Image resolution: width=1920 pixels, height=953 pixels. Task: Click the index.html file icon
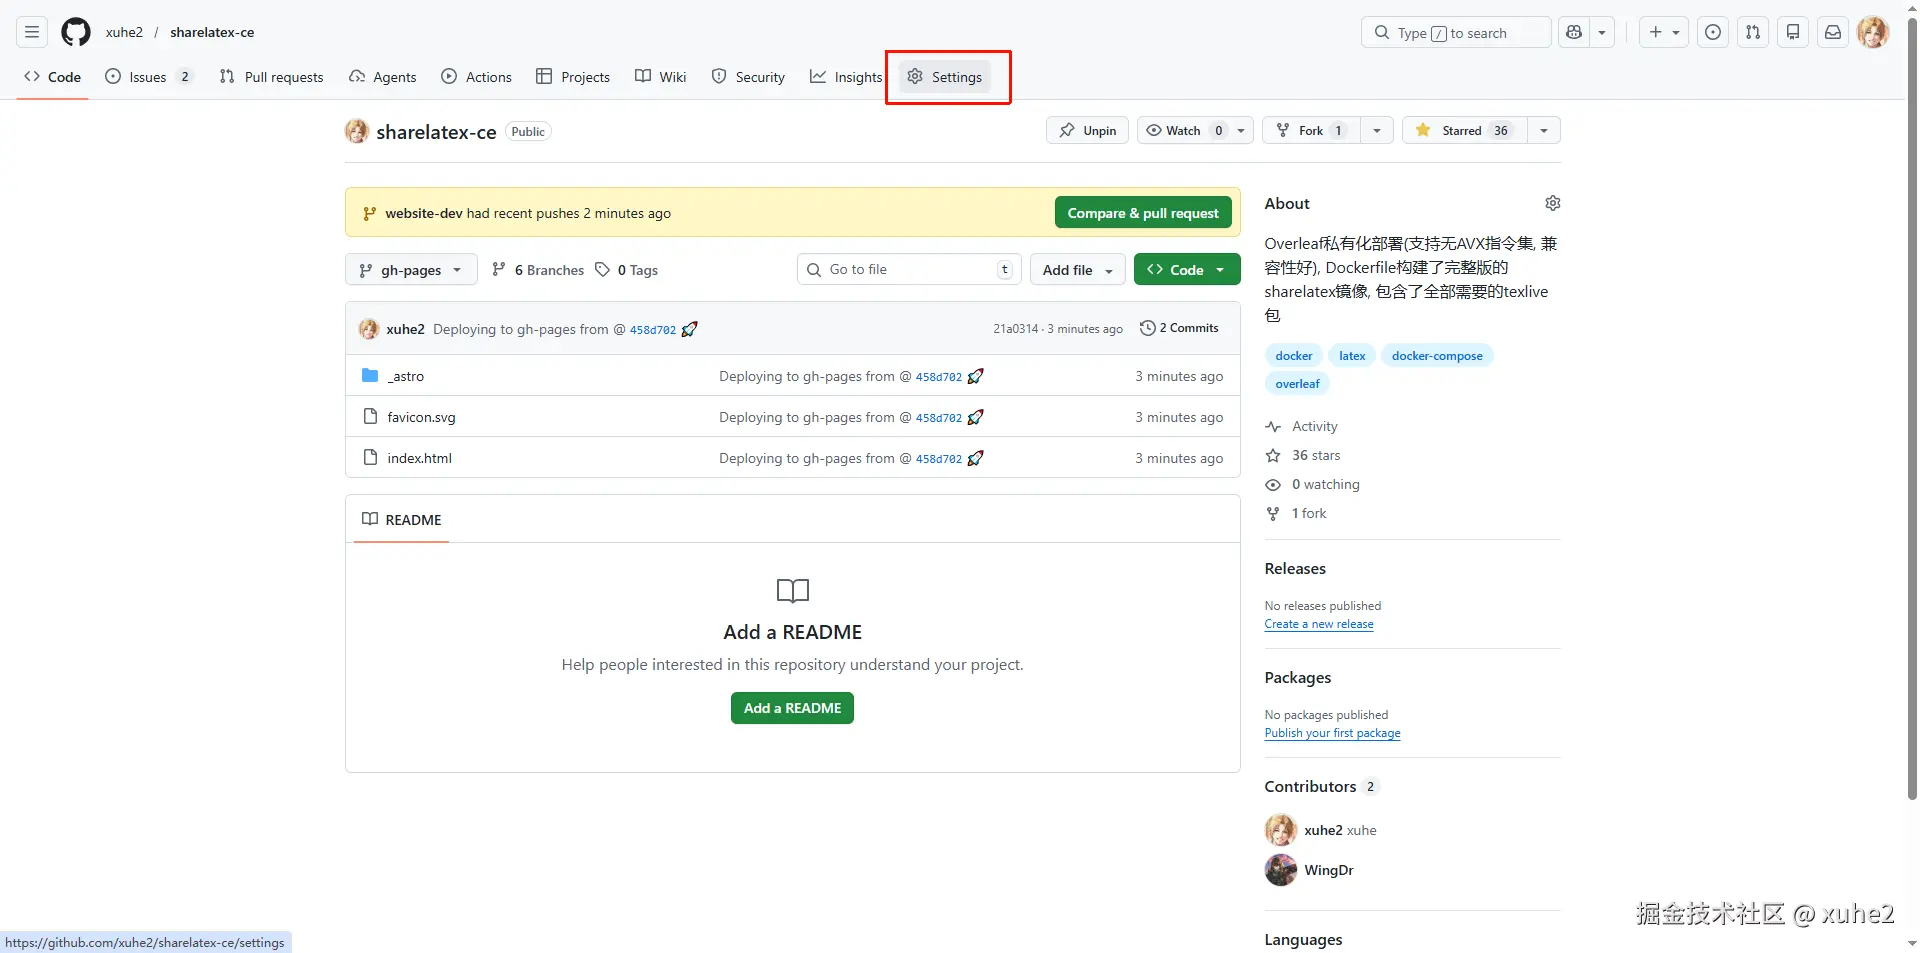[x=370, y=458]
